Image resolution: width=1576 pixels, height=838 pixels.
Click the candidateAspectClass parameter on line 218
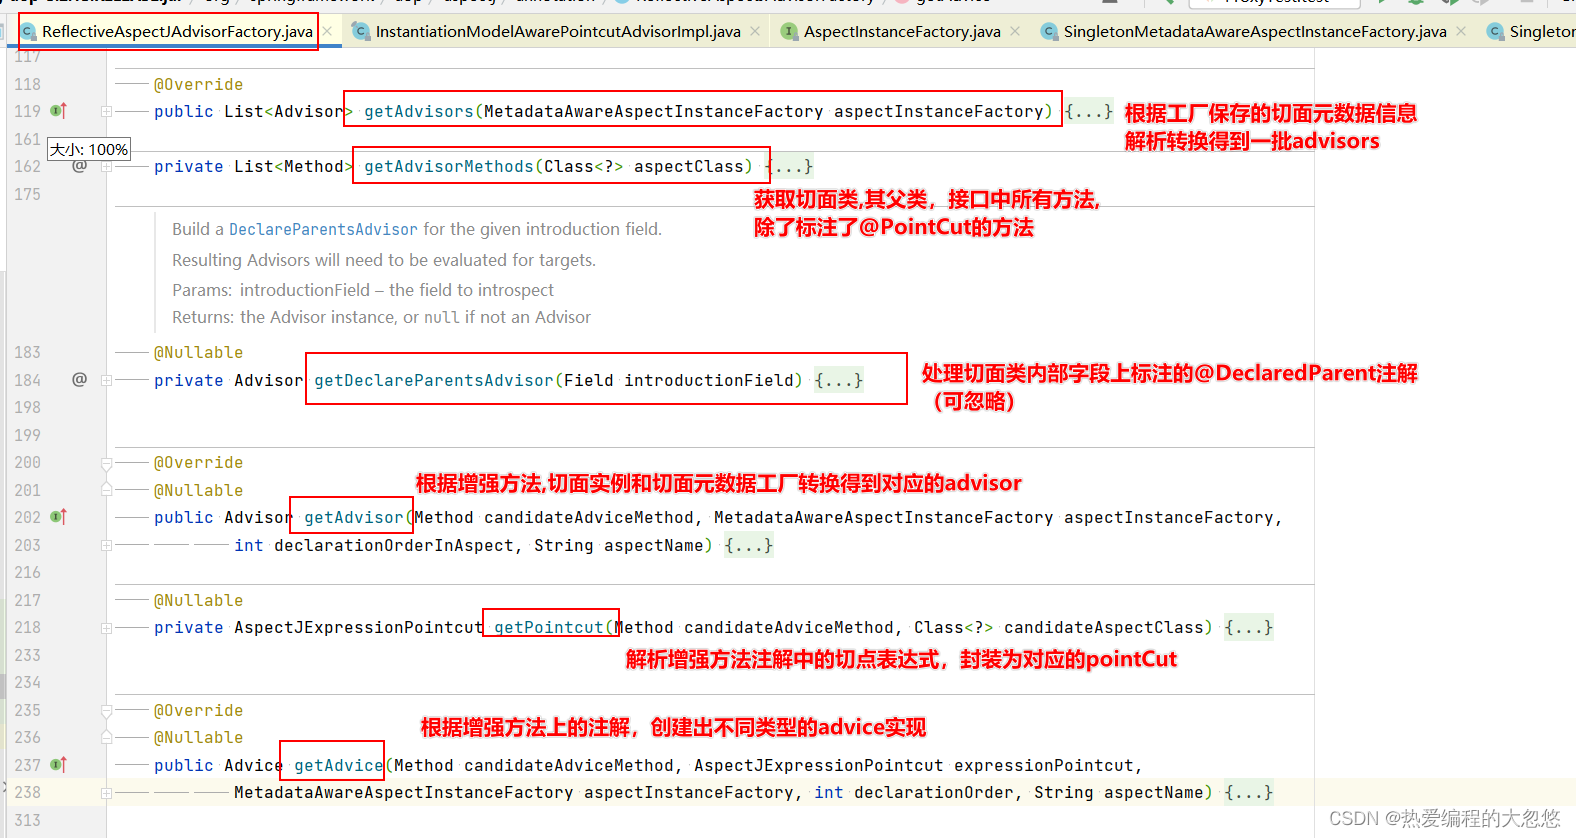click(1104, 628)
